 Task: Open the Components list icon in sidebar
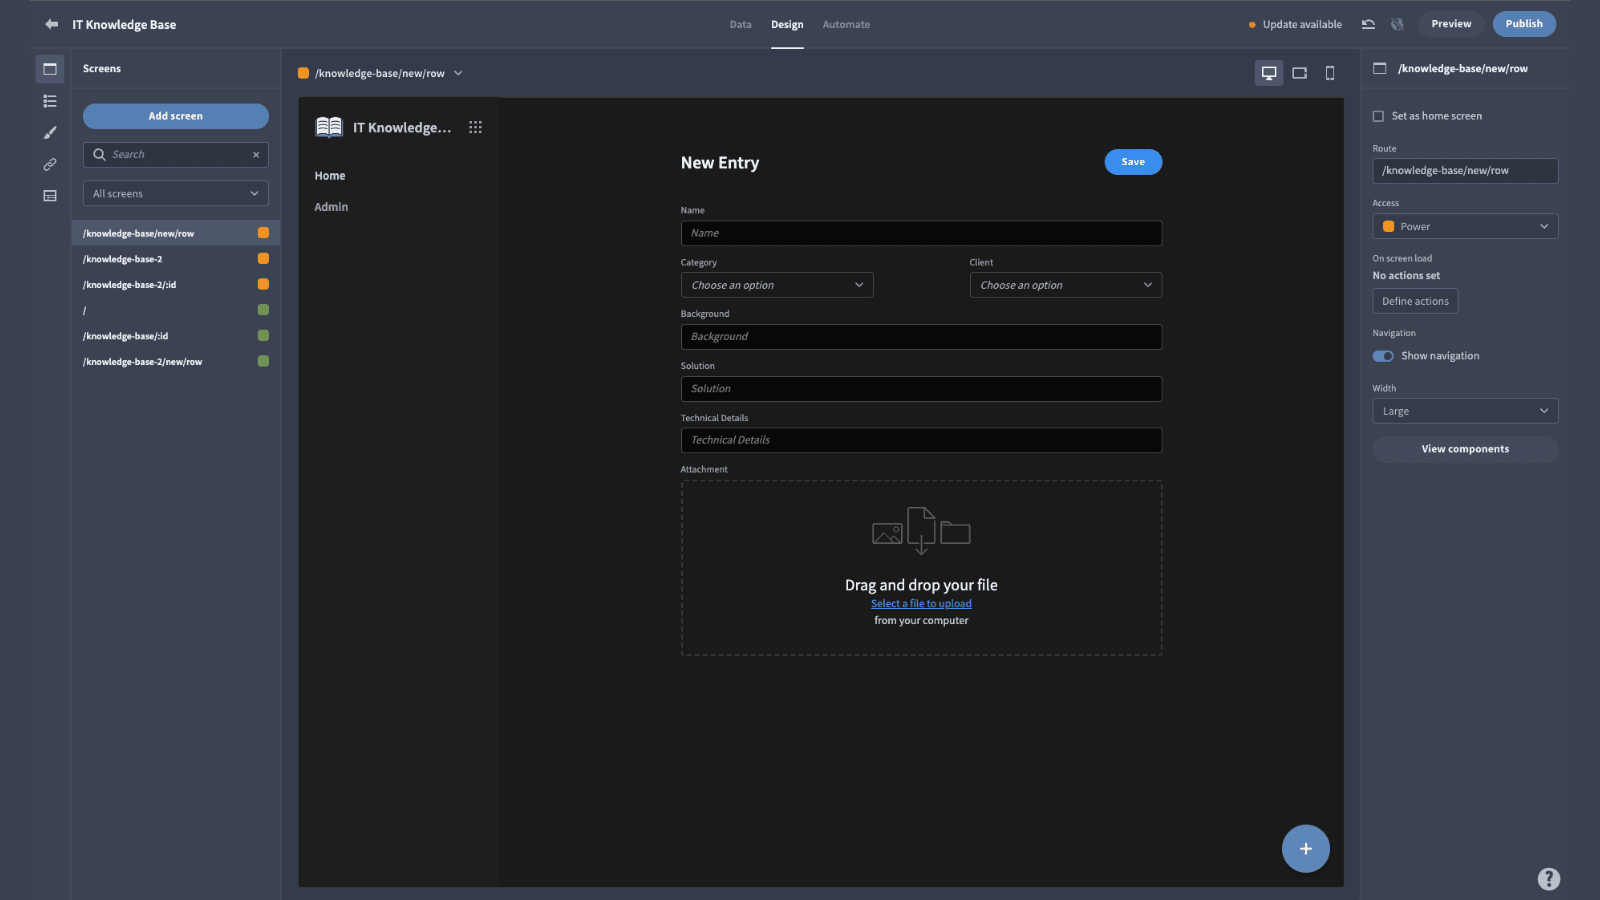click(x=50, y=101)
